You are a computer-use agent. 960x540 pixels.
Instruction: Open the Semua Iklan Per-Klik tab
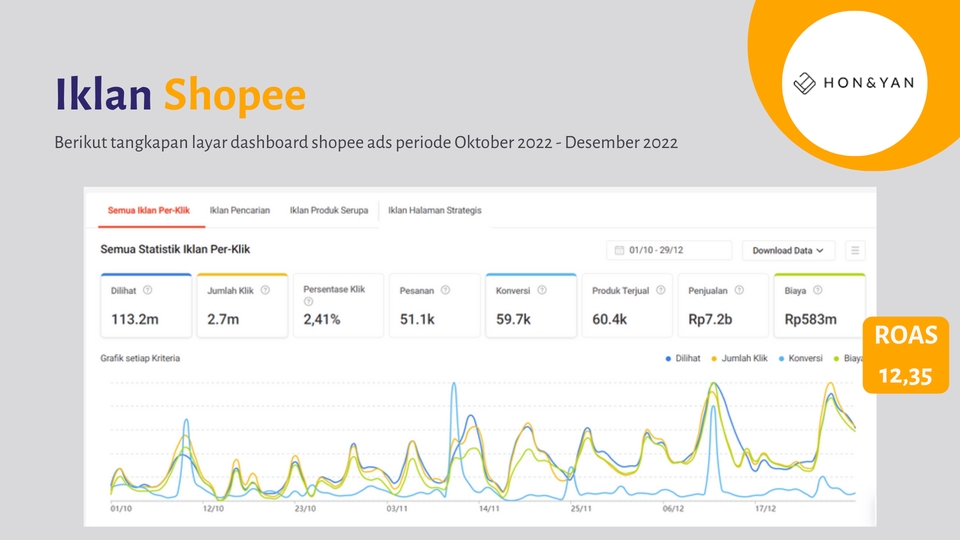point(149,211)
